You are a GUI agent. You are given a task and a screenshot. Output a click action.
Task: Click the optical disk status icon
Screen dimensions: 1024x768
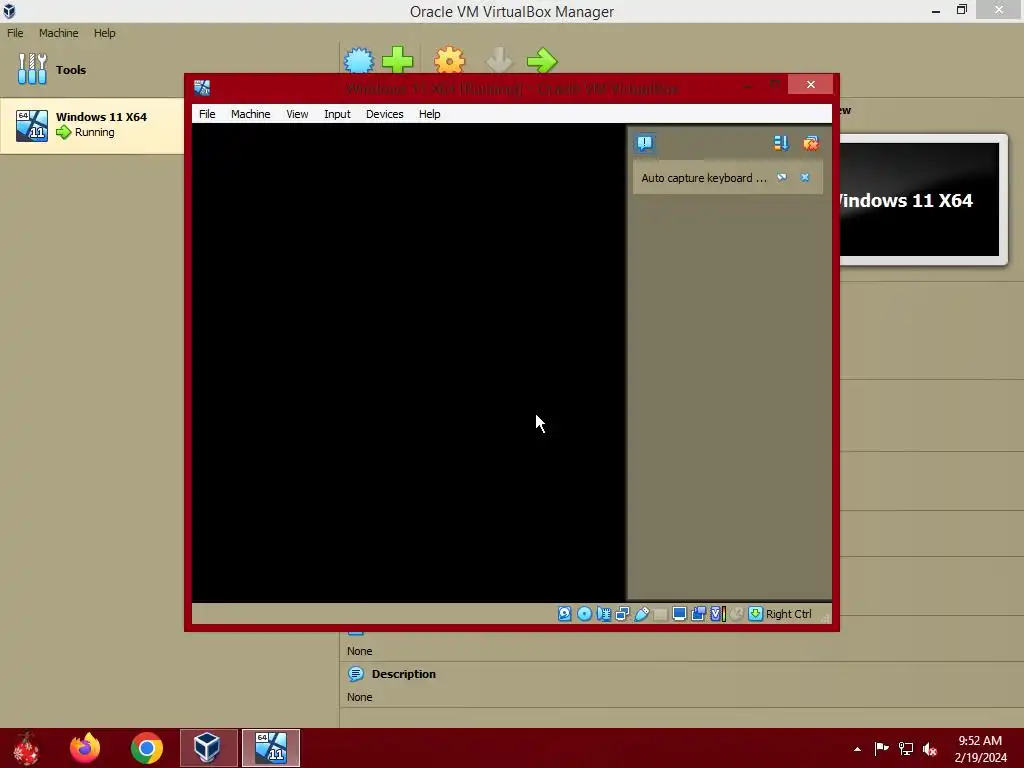584,614
